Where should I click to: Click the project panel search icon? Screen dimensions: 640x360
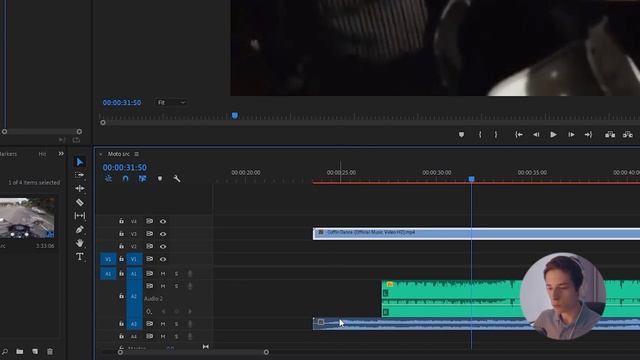(x=4, y=351)
